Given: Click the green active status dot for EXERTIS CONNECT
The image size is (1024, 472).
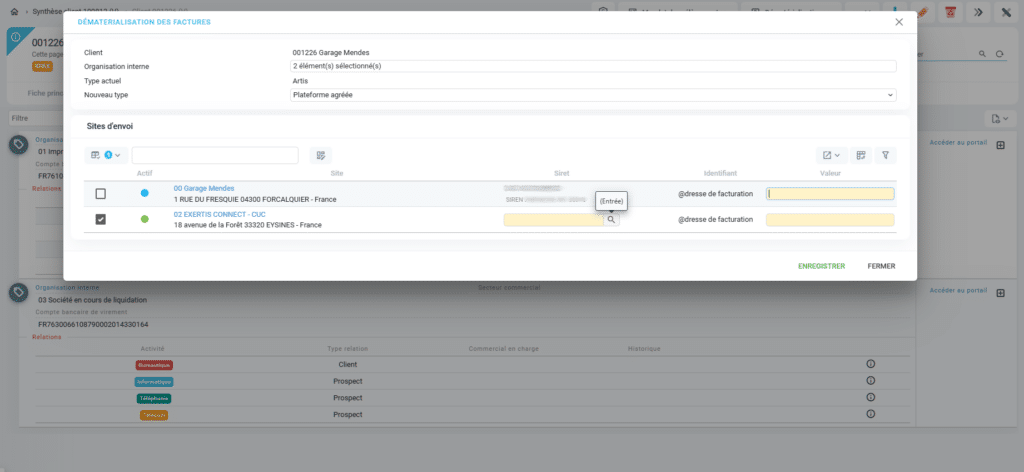Looking at the screenshot, I should (145, 219).
